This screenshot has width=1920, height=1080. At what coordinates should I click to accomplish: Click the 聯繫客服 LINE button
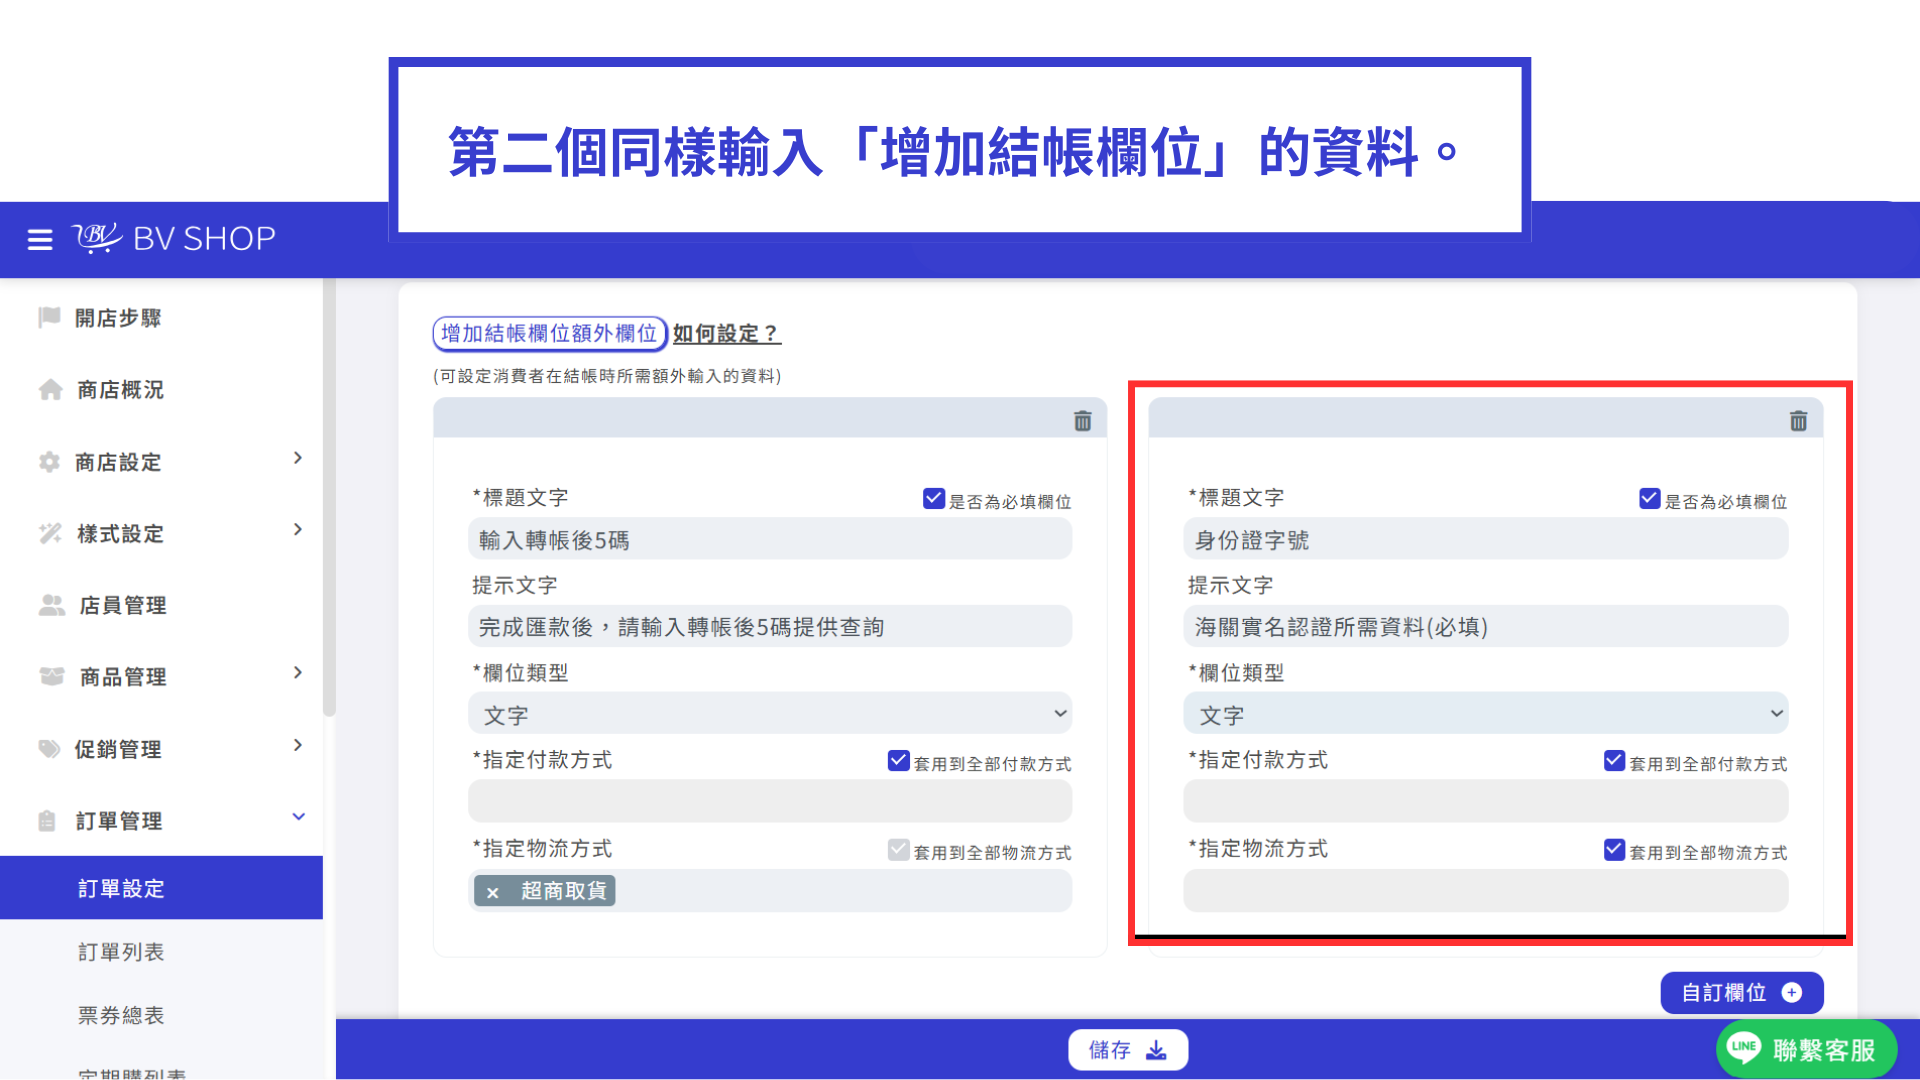pyautogui.click(x=1806, y=1050)
